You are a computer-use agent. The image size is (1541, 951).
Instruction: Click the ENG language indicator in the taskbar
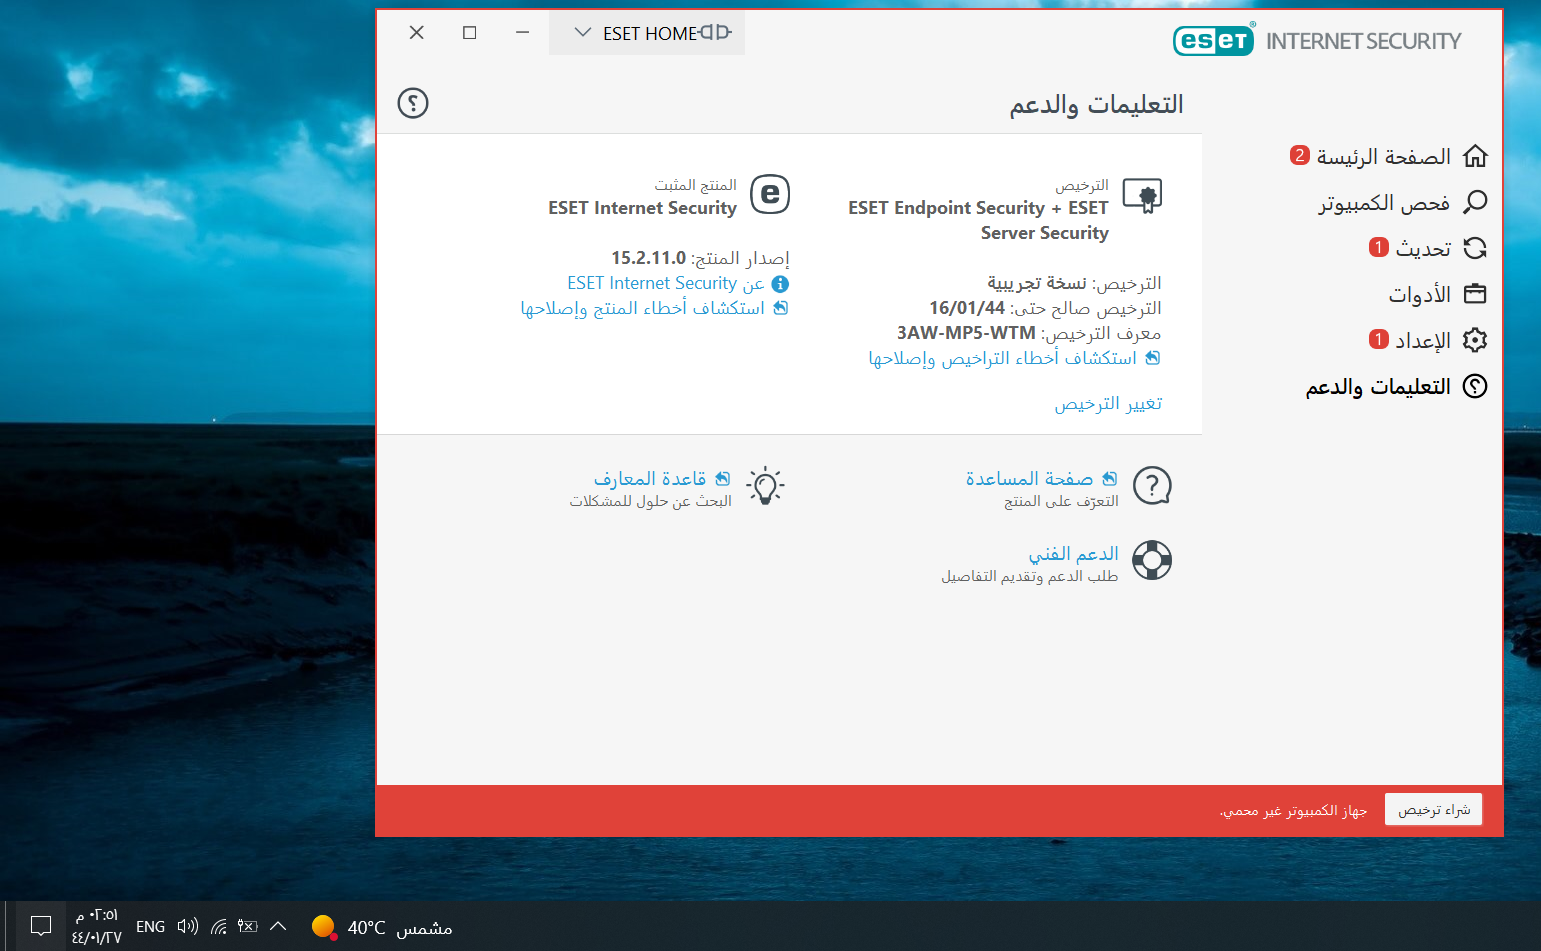click(151, 927)
